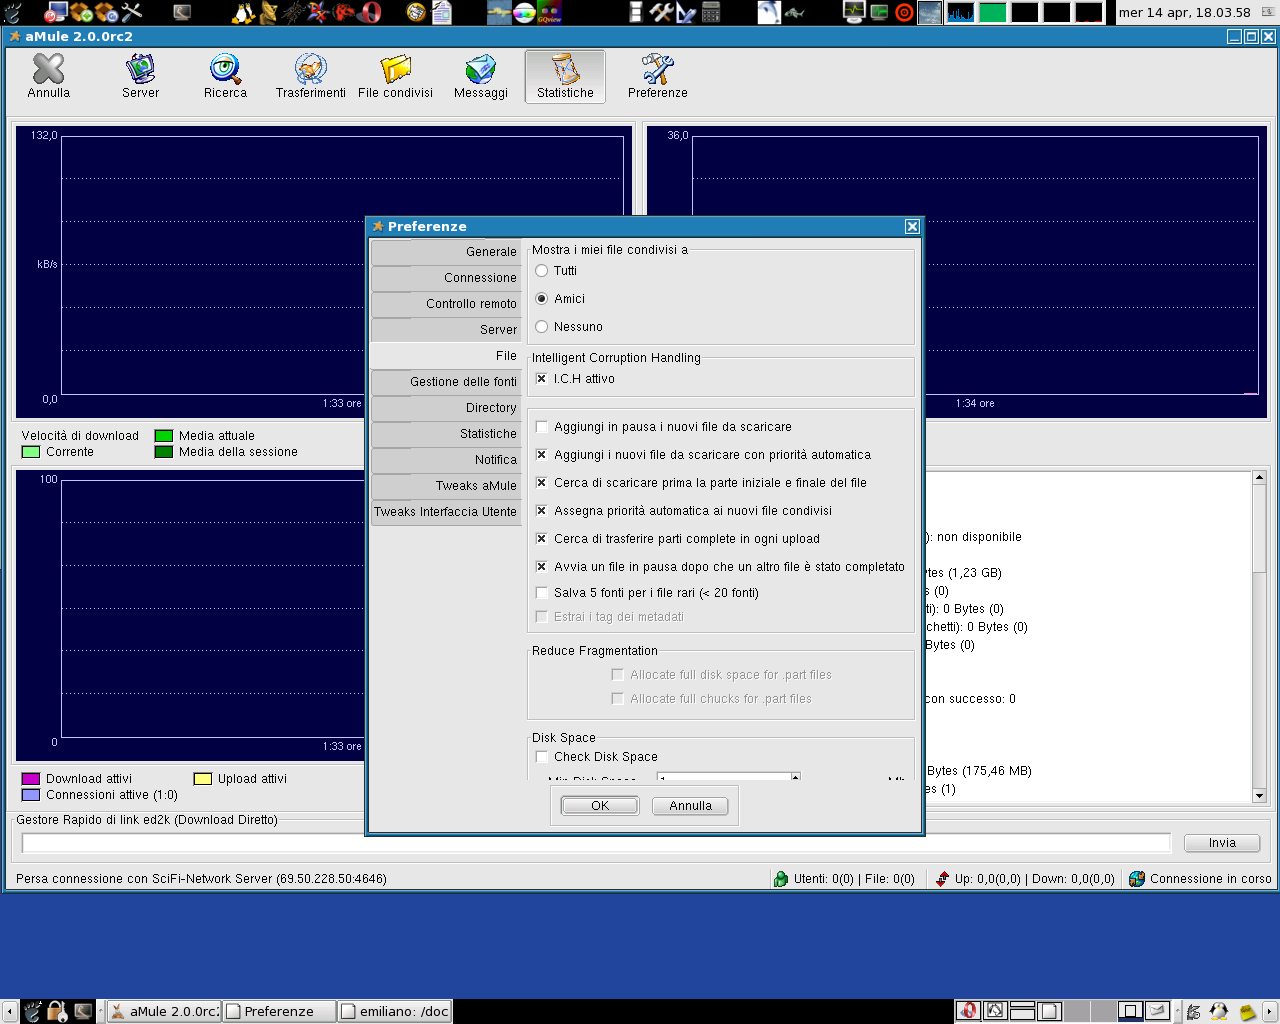Open File condivisi folder icon
1280x1024 pixels.
click(x=395, y=70)
